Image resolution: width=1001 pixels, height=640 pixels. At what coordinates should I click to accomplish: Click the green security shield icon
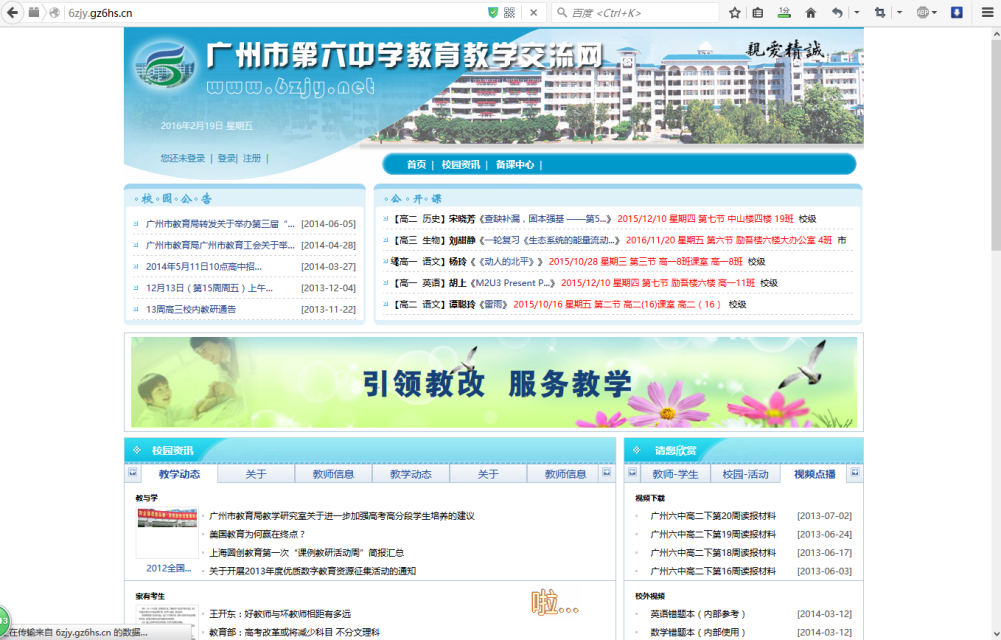[x=492, y=12]
